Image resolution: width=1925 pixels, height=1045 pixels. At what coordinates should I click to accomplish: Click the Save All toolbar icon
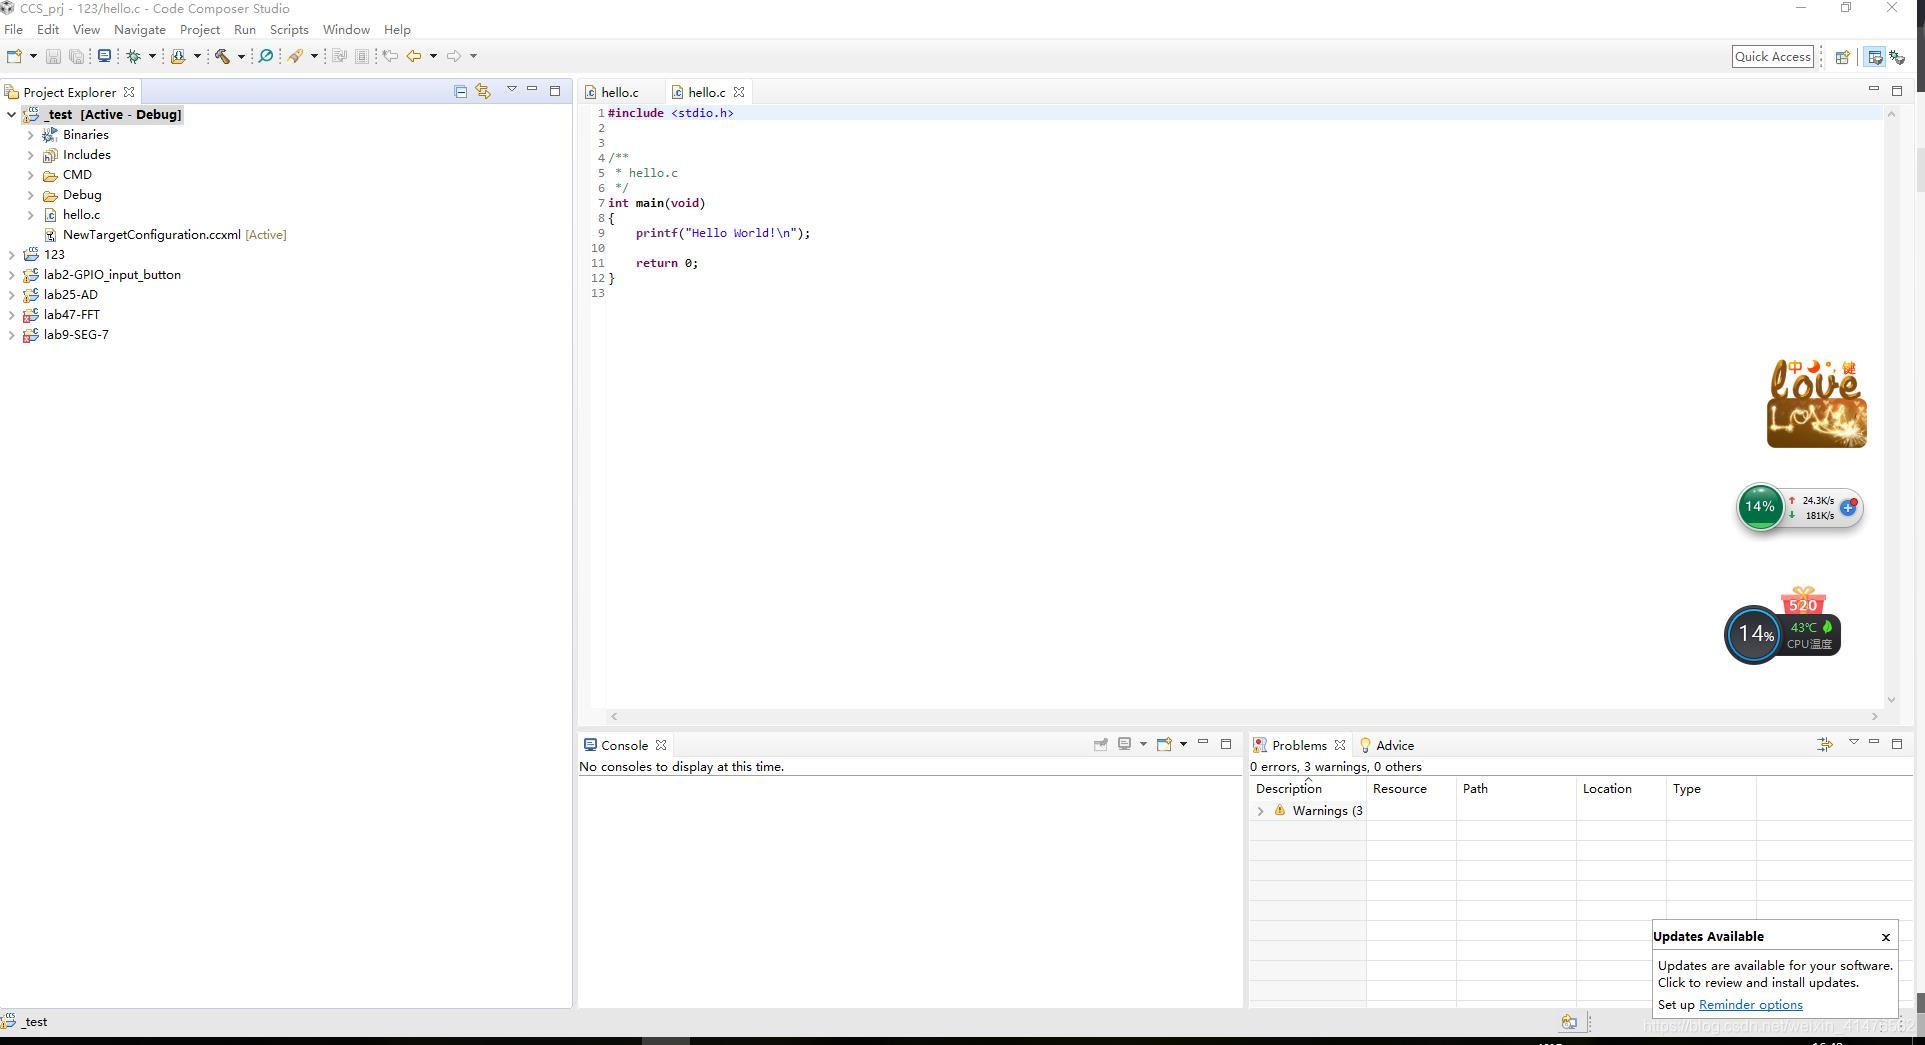[76, 56]
